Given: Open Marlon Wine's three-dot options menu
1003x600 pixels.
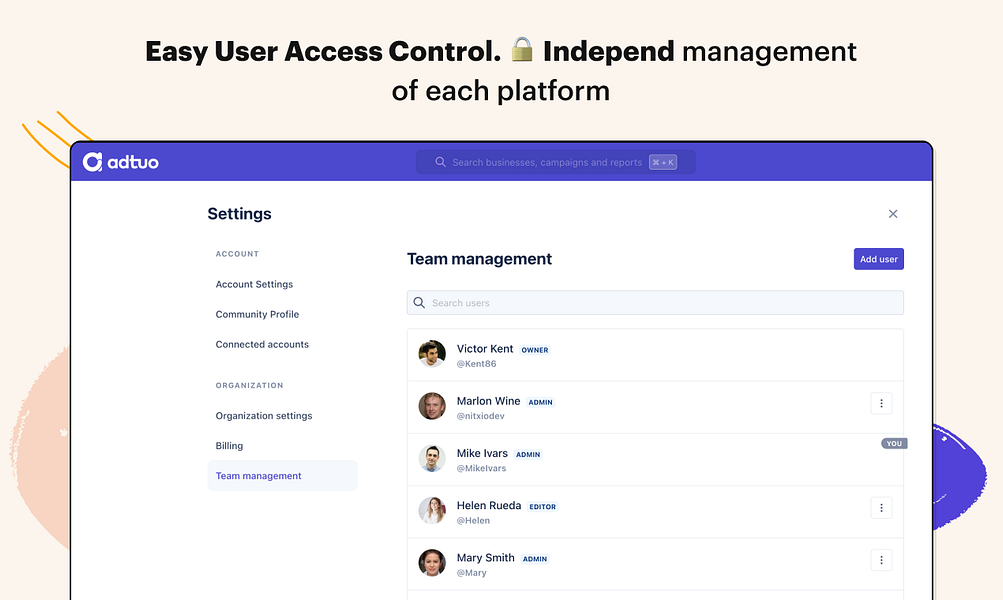Looking at the screenshot, I should pos(881,404).
